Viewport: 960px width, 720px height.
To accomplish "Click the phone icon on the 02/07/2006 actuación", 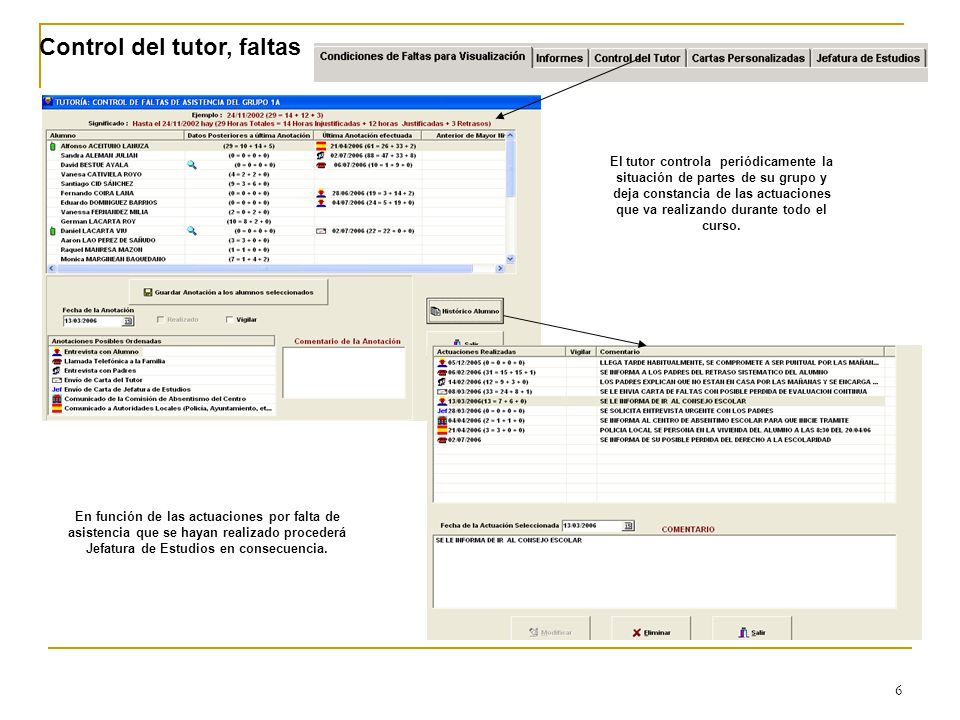I will pos(442,440).
